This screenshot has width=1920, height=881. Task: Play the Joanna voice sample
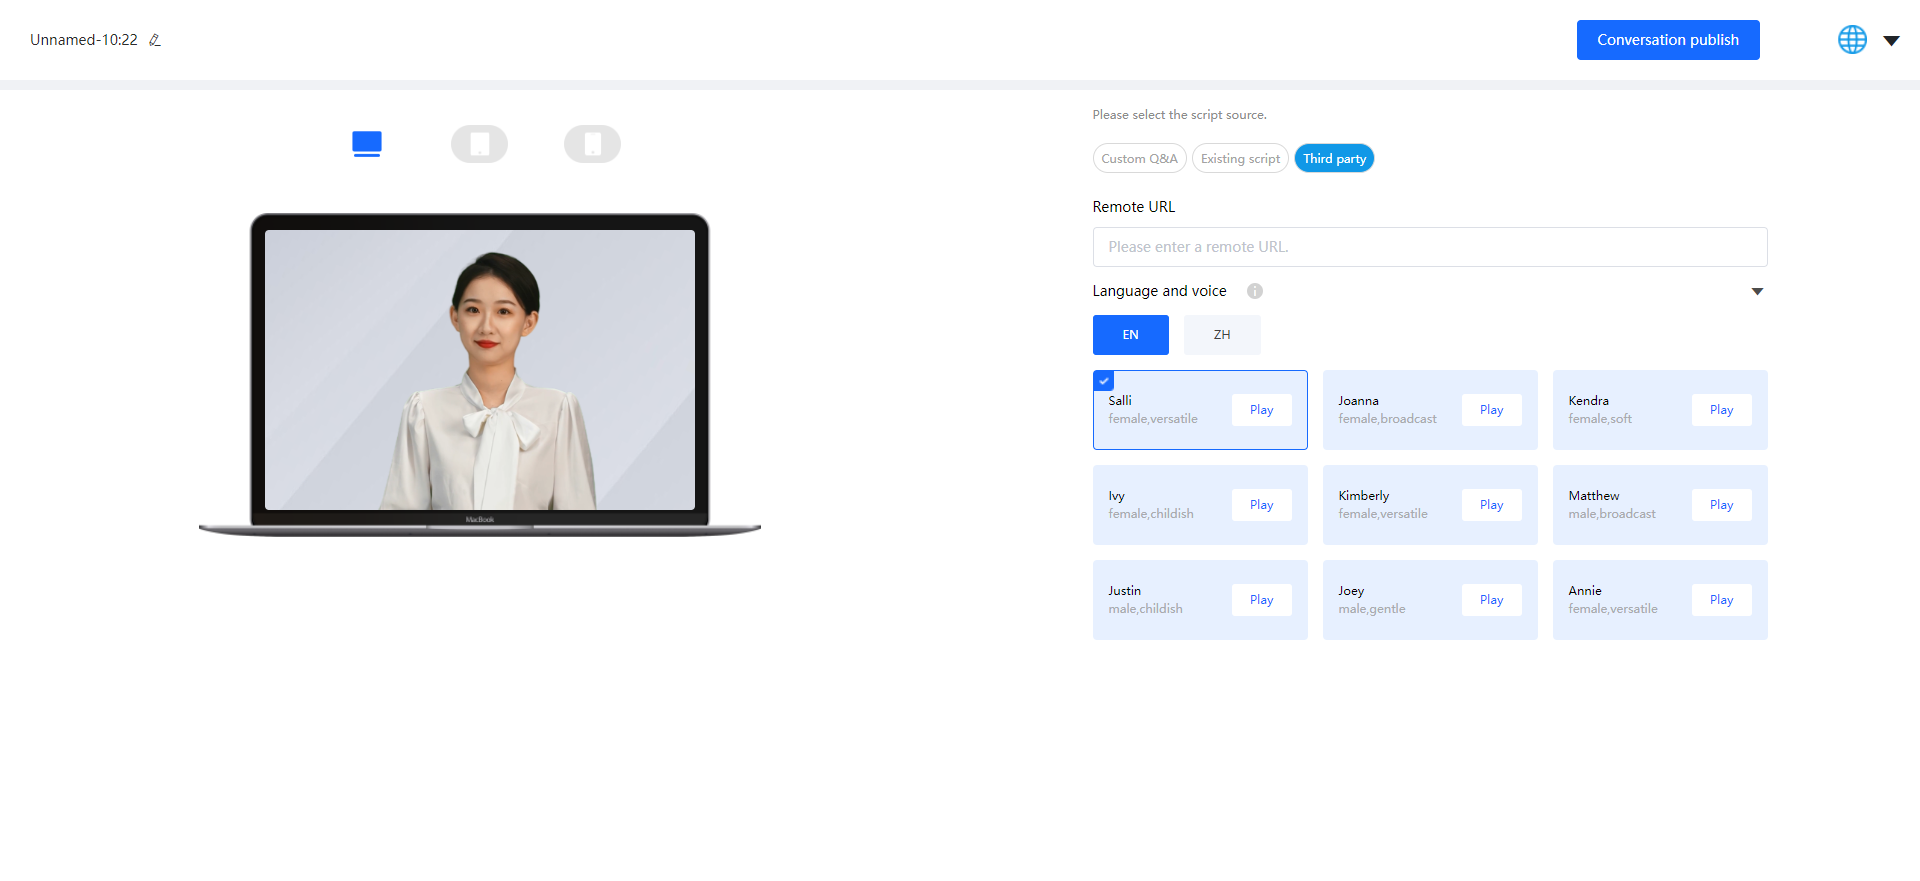(1492, 410)
